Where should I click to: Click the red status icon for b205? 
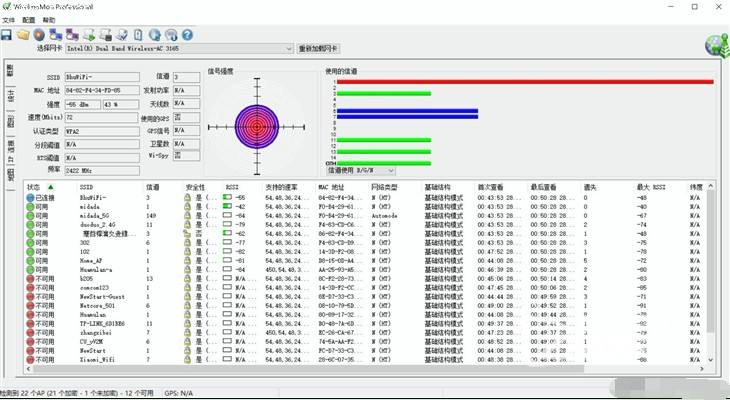click(30, 279)
